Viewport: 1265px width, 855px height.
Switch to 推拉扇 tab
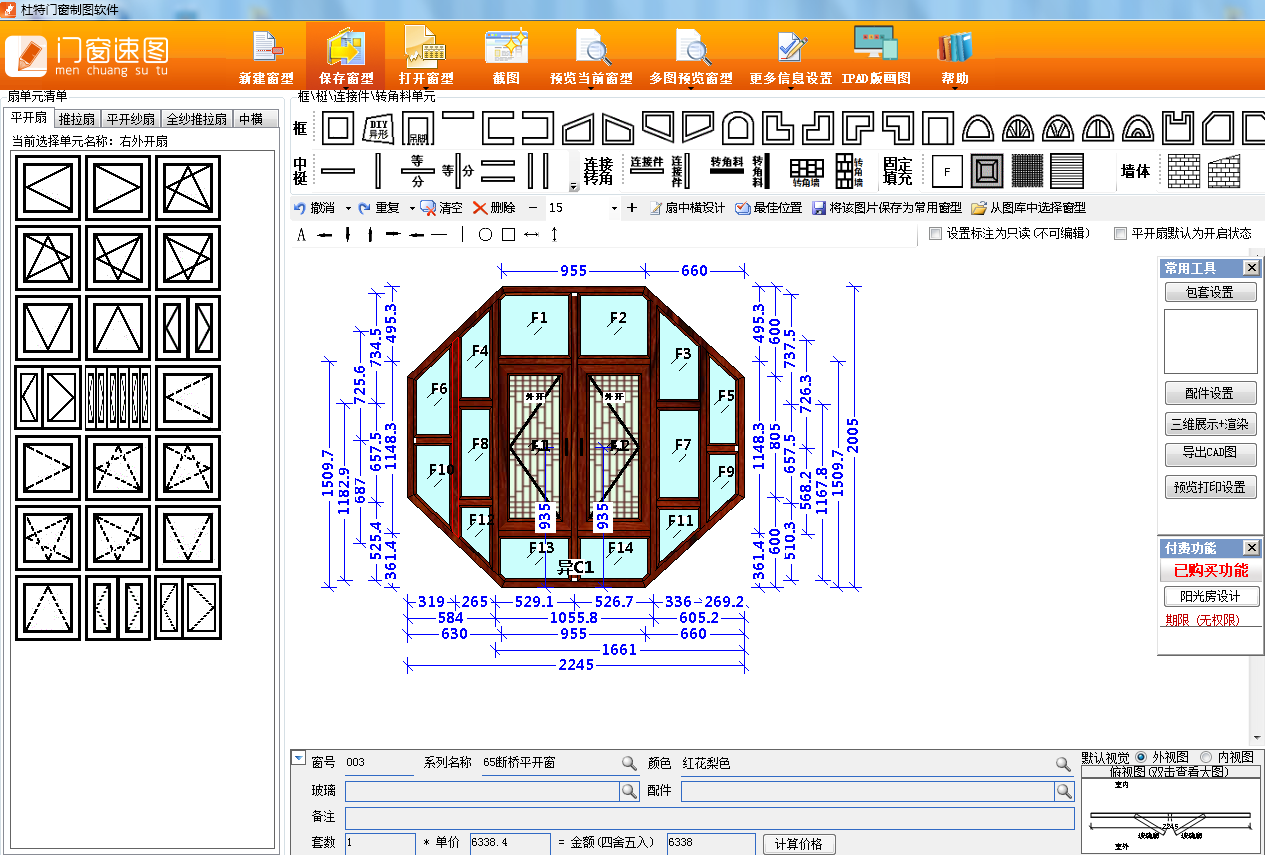click(77, 119)
